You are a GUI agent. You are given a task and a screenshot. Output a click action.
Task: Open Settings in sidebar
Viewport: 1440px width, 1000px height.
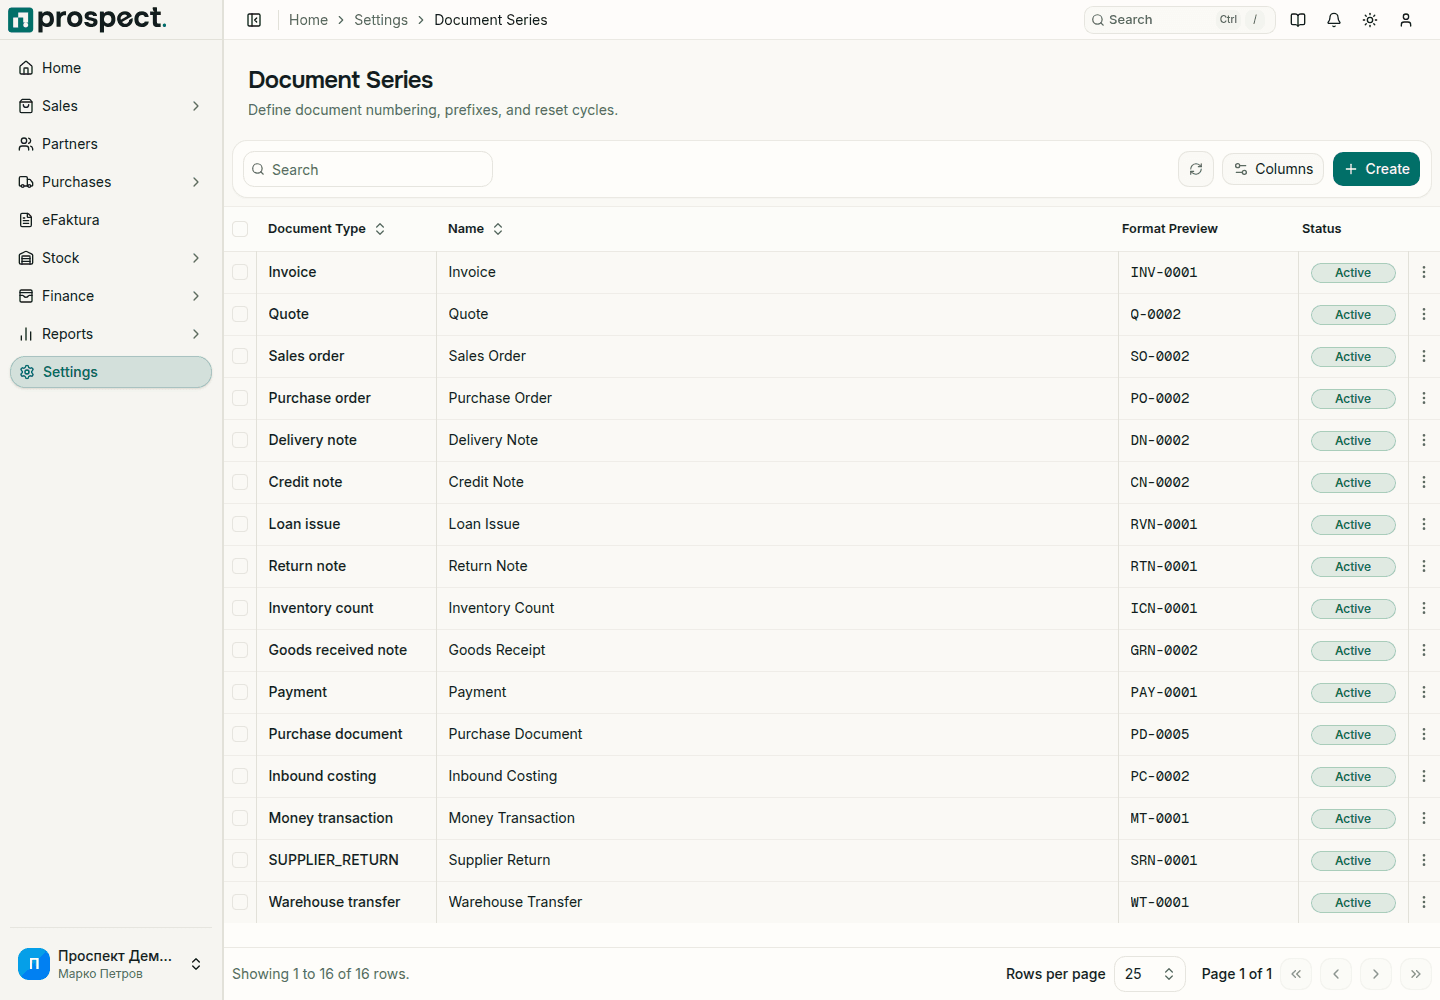tap(111, 372)
